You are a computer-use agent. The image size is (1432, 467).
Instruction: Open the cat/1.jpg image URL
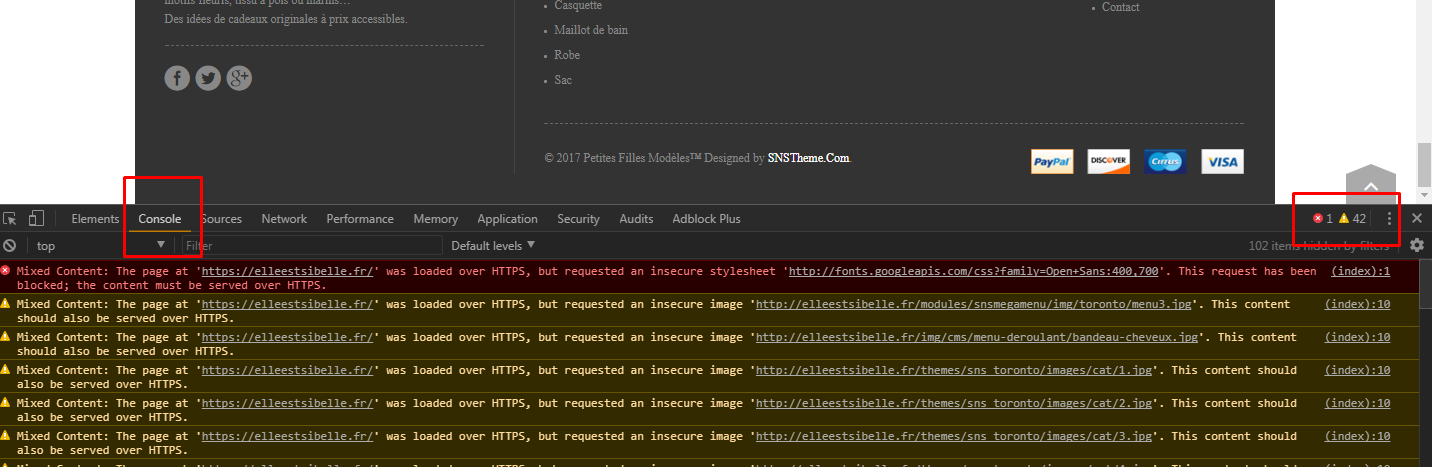click(x=953, y=370)
